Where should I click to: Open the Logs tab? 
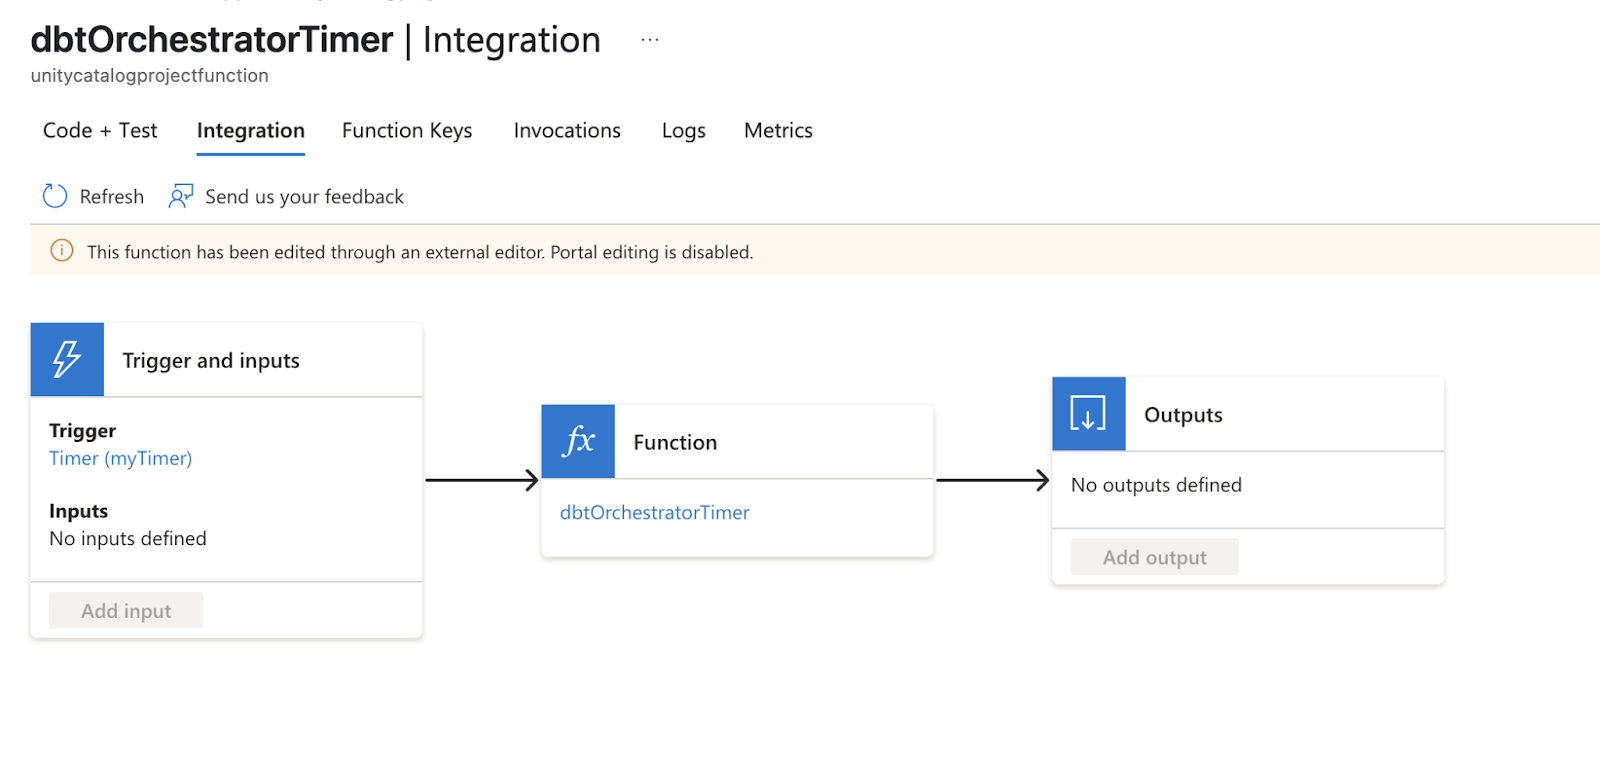684,131
